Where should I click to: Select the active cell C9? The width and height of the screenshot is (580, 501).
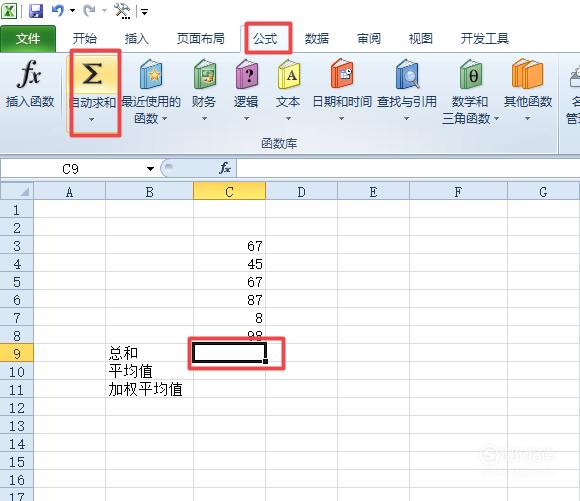(x=229, y=353)
